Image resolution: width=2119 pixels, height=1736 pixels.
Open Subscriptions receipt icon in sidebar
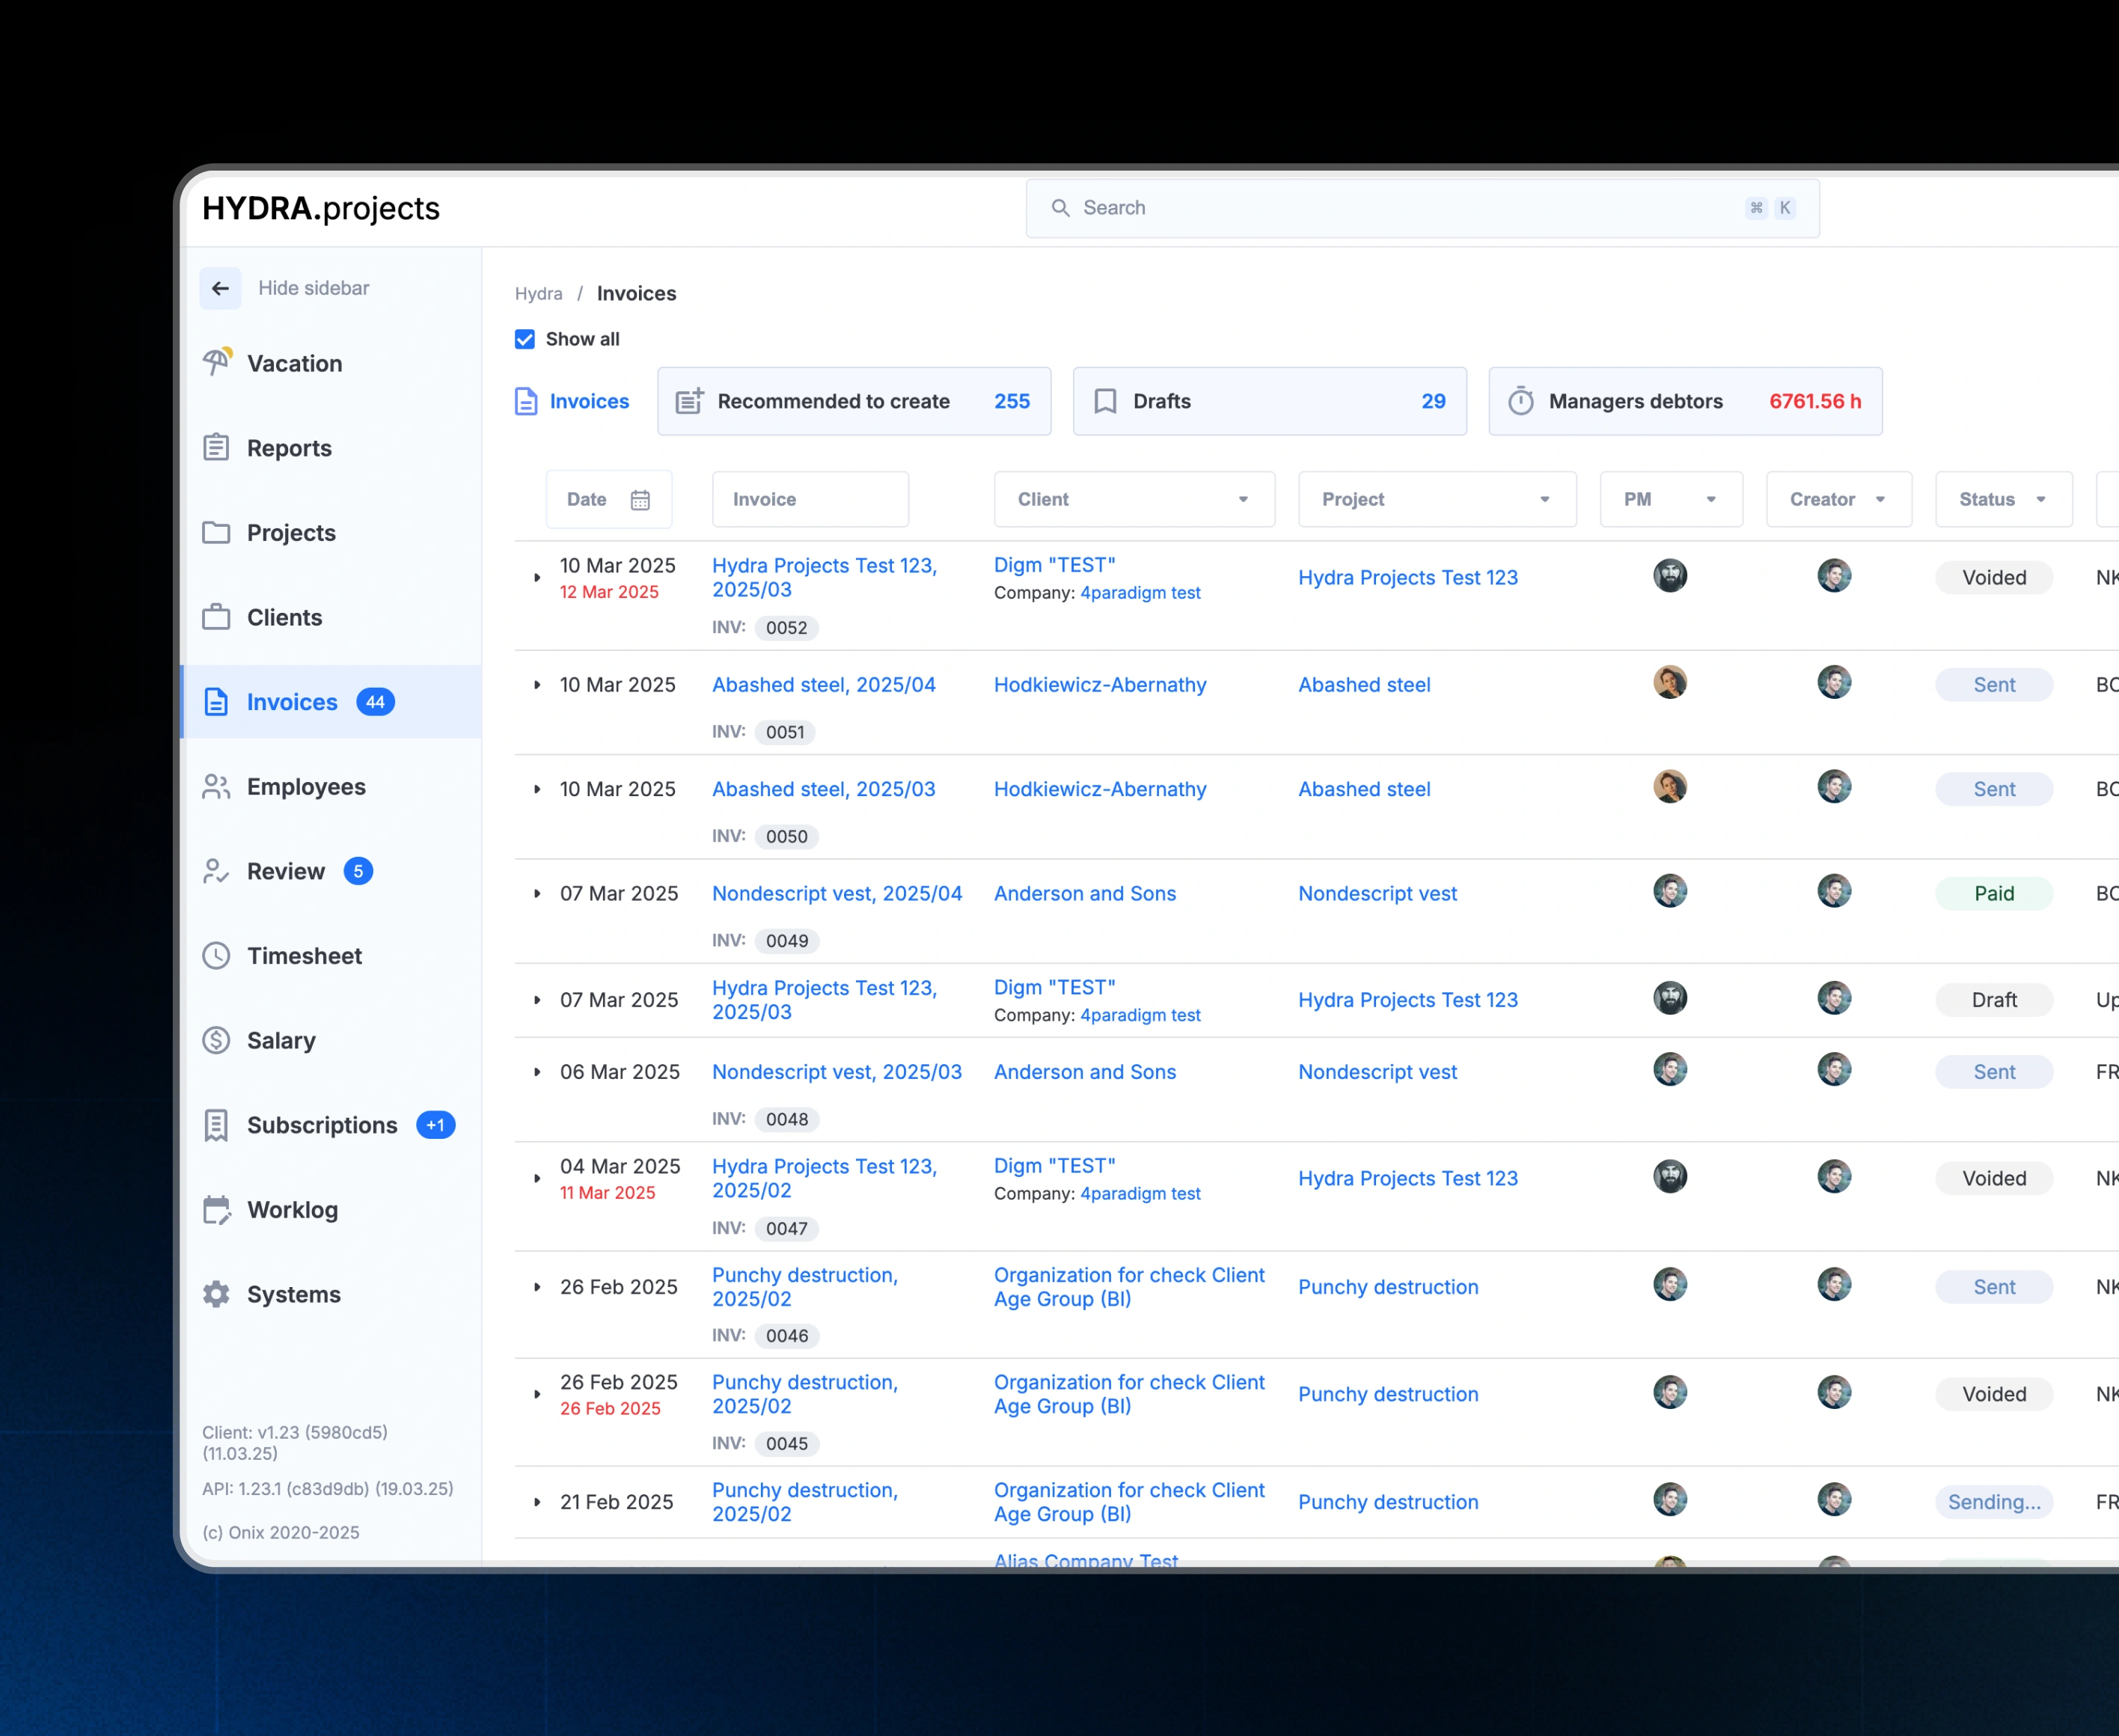coord(216,1125)
